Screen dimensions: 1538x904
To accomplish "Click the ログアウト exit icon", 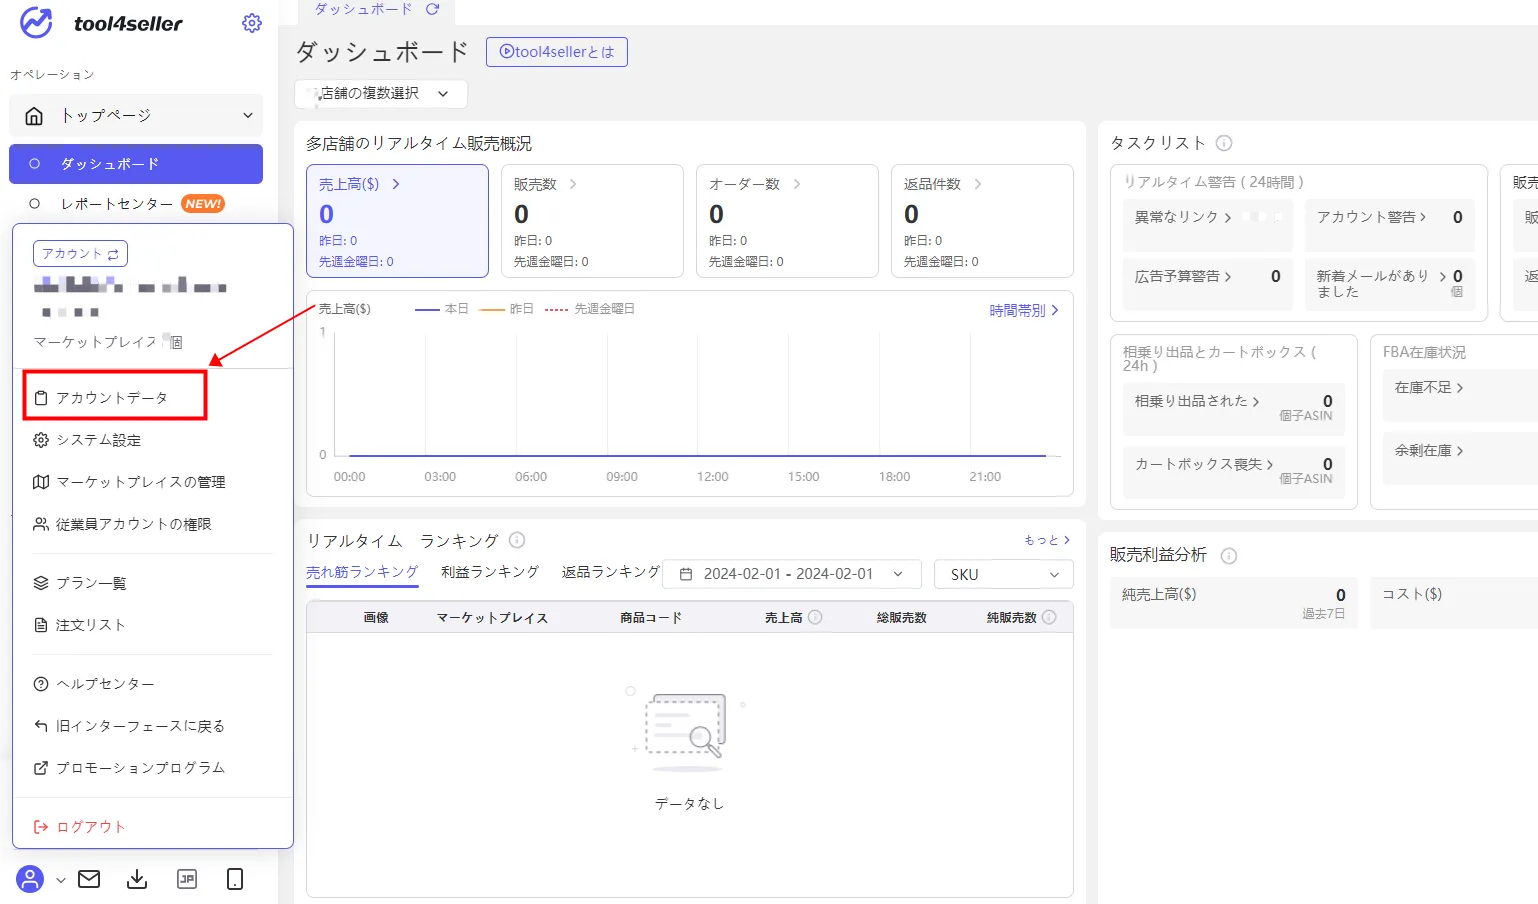I will 41,827.
